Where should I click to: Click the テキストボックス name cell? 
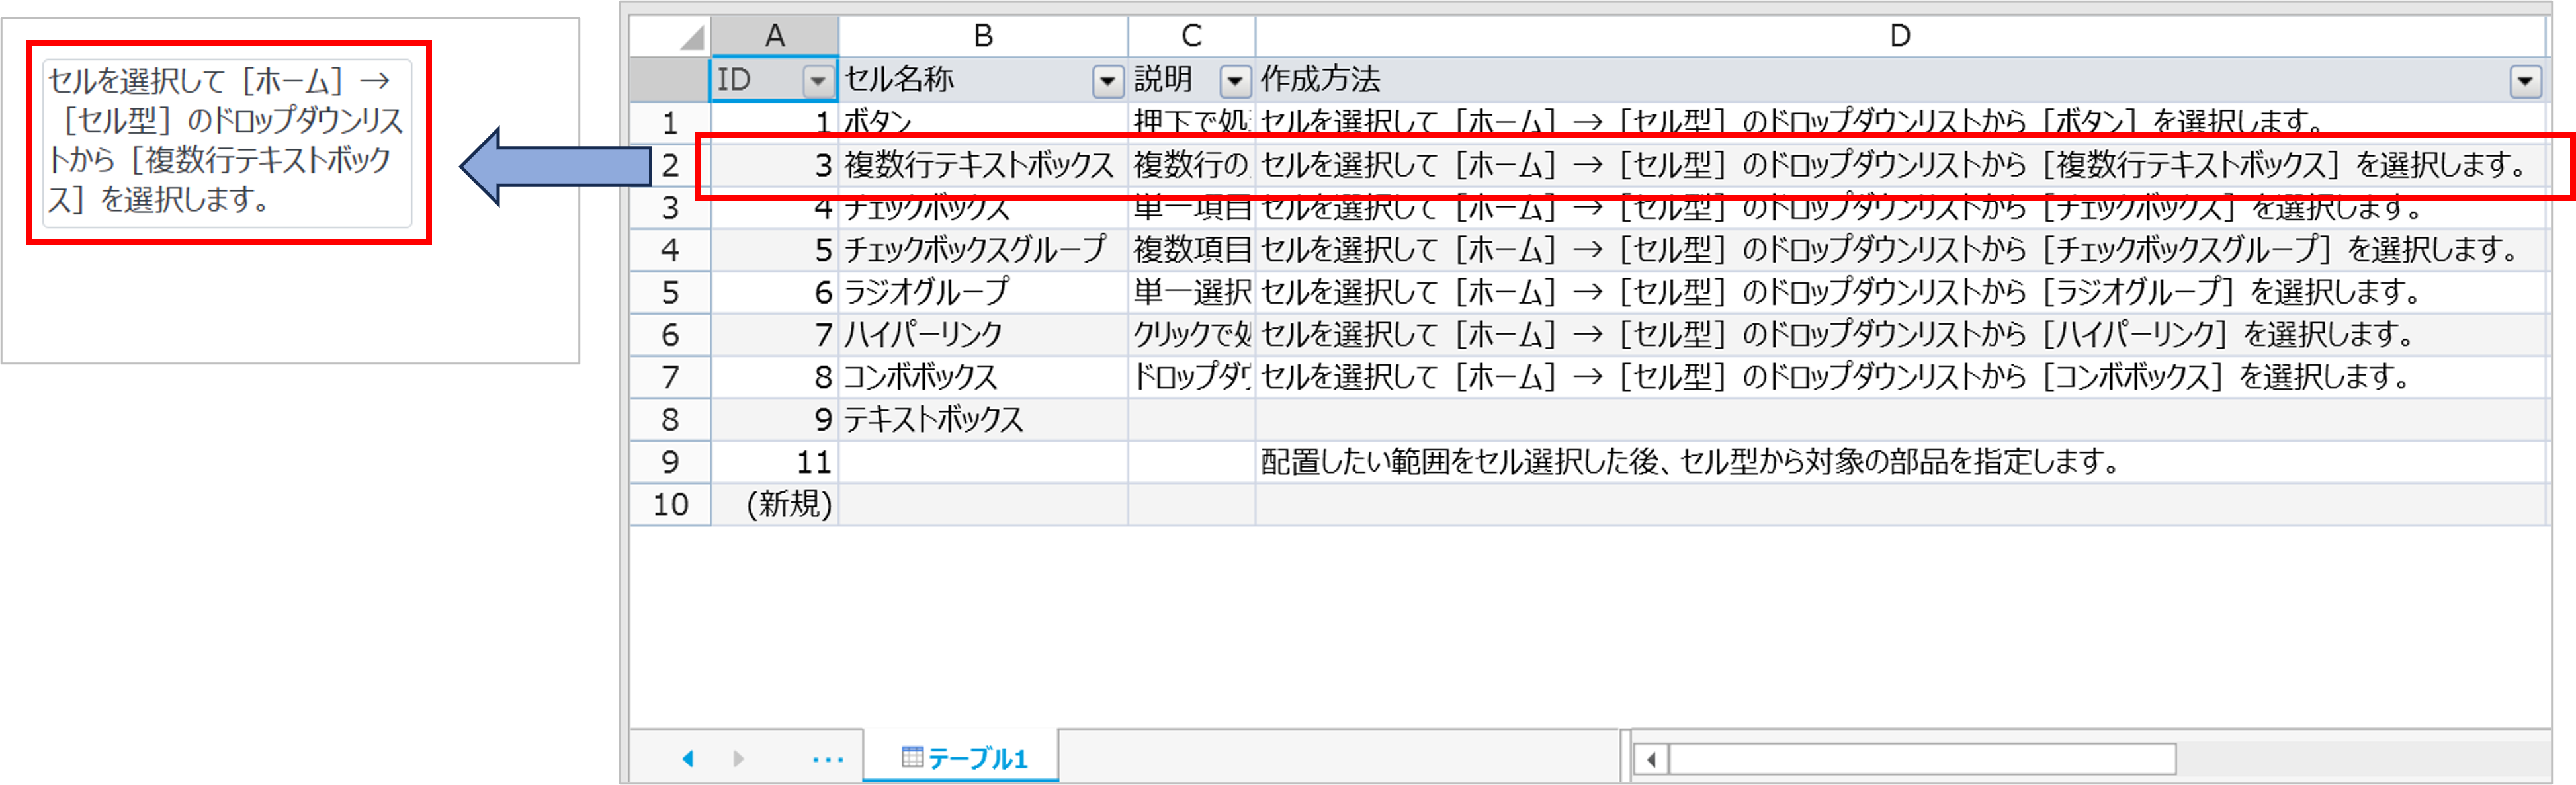[983, 420]
